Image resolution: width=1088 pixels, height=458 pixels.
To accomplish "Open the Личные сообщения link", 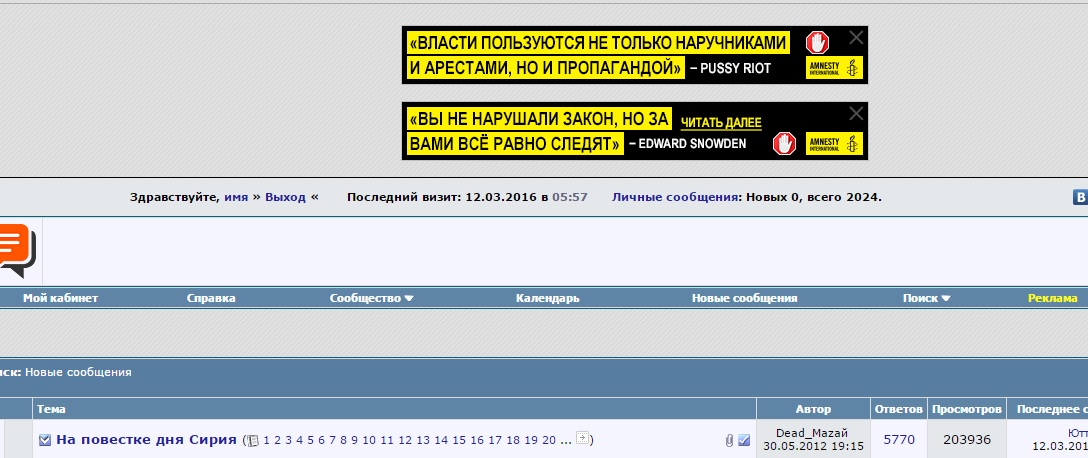I will [x=675, y=197].
